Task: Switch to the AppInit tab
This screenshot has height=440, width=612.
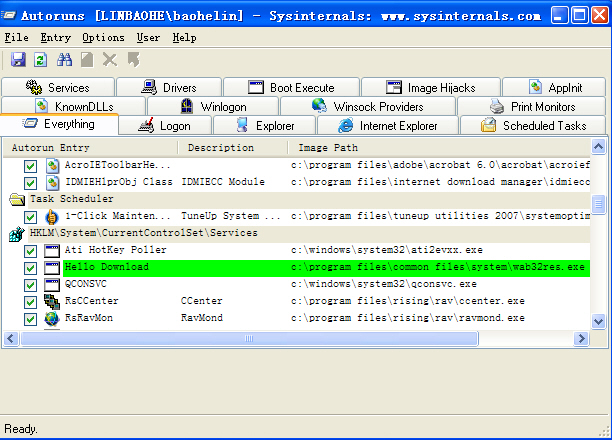Action: click(554, 87)
